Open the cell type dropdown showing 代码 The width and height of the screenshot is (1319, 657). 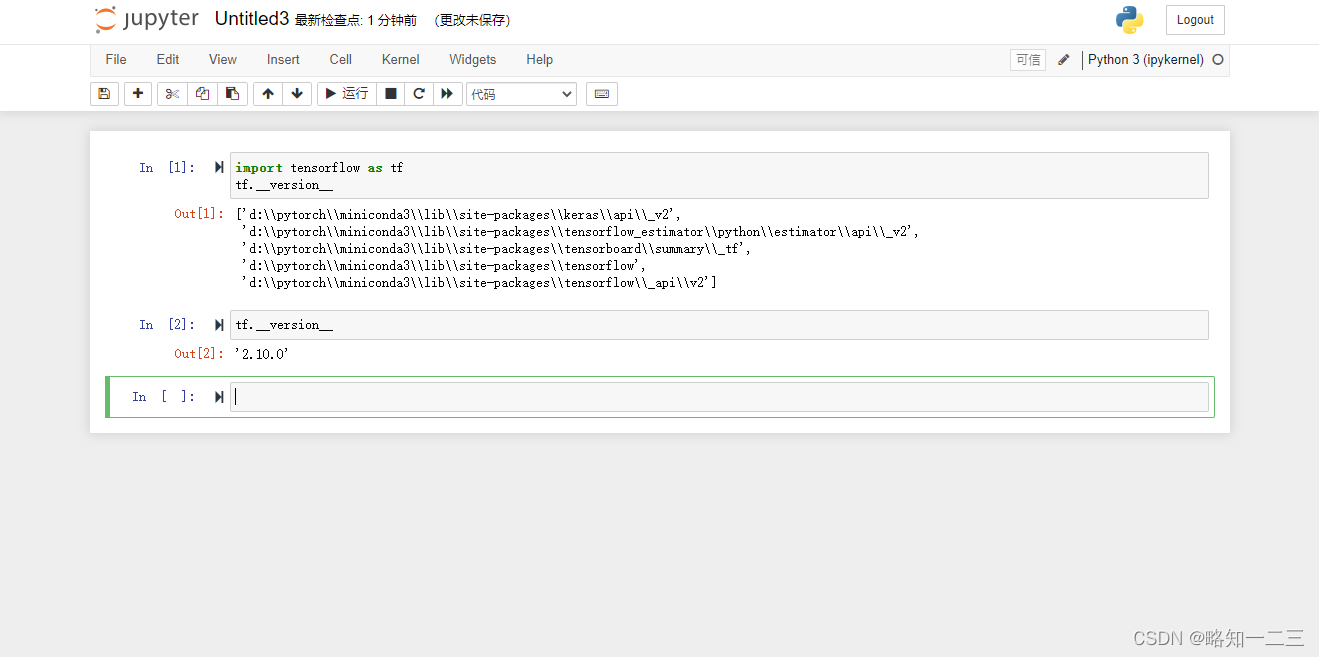521,93
